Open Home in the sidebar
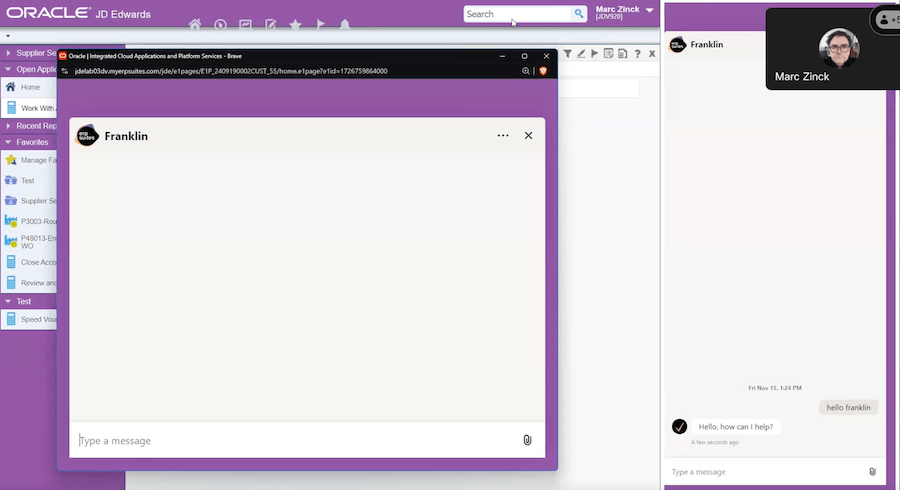This screenshot has height=490, width=900. pos(30,87)
